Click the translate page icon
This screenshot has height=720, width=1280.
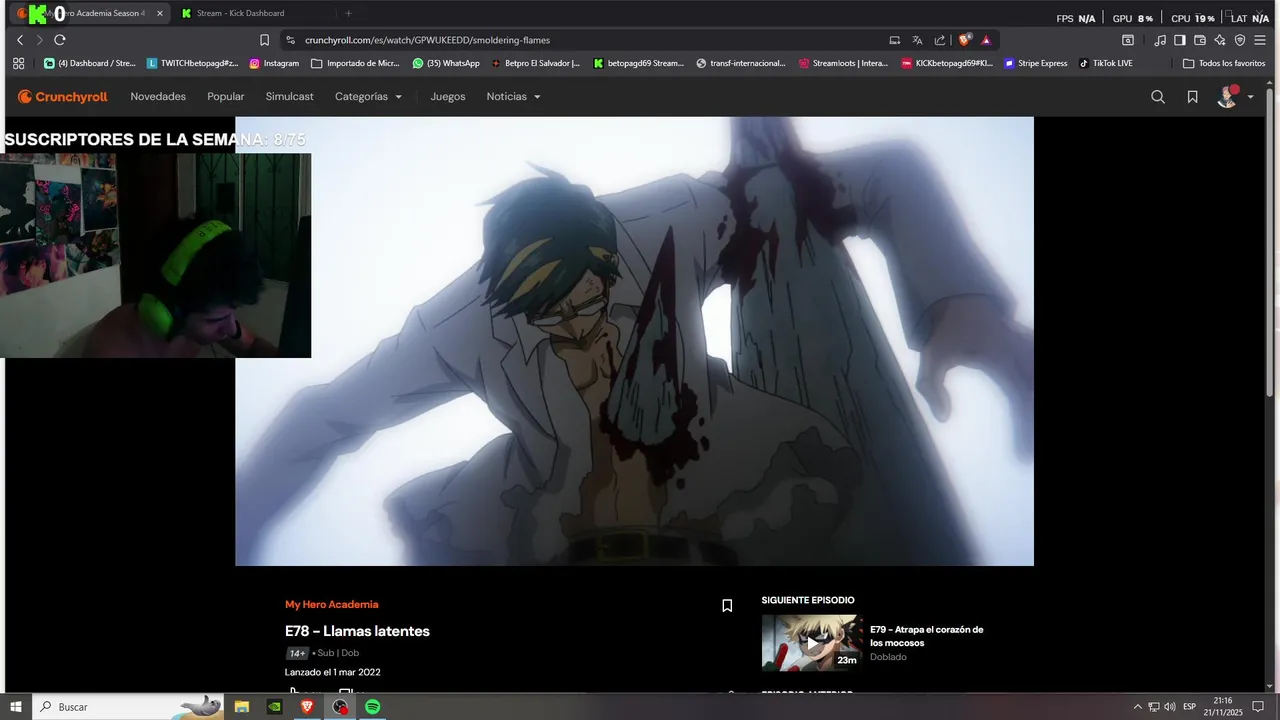(917, 40)
